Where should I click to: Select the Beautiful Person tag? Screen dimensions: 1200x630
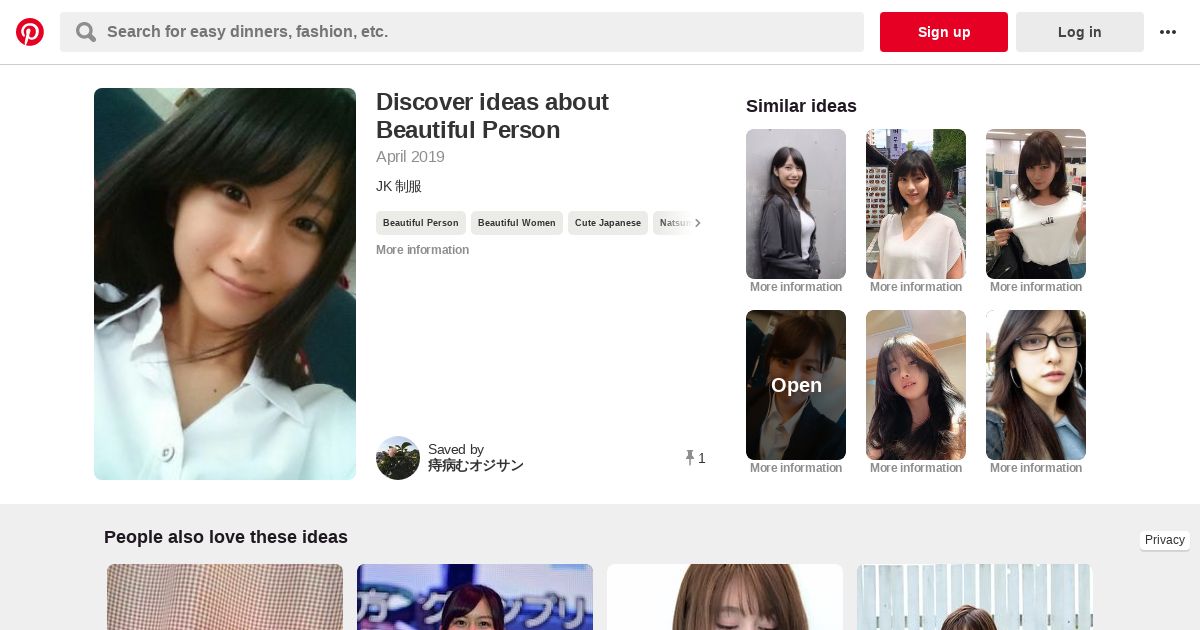[421, 223]
